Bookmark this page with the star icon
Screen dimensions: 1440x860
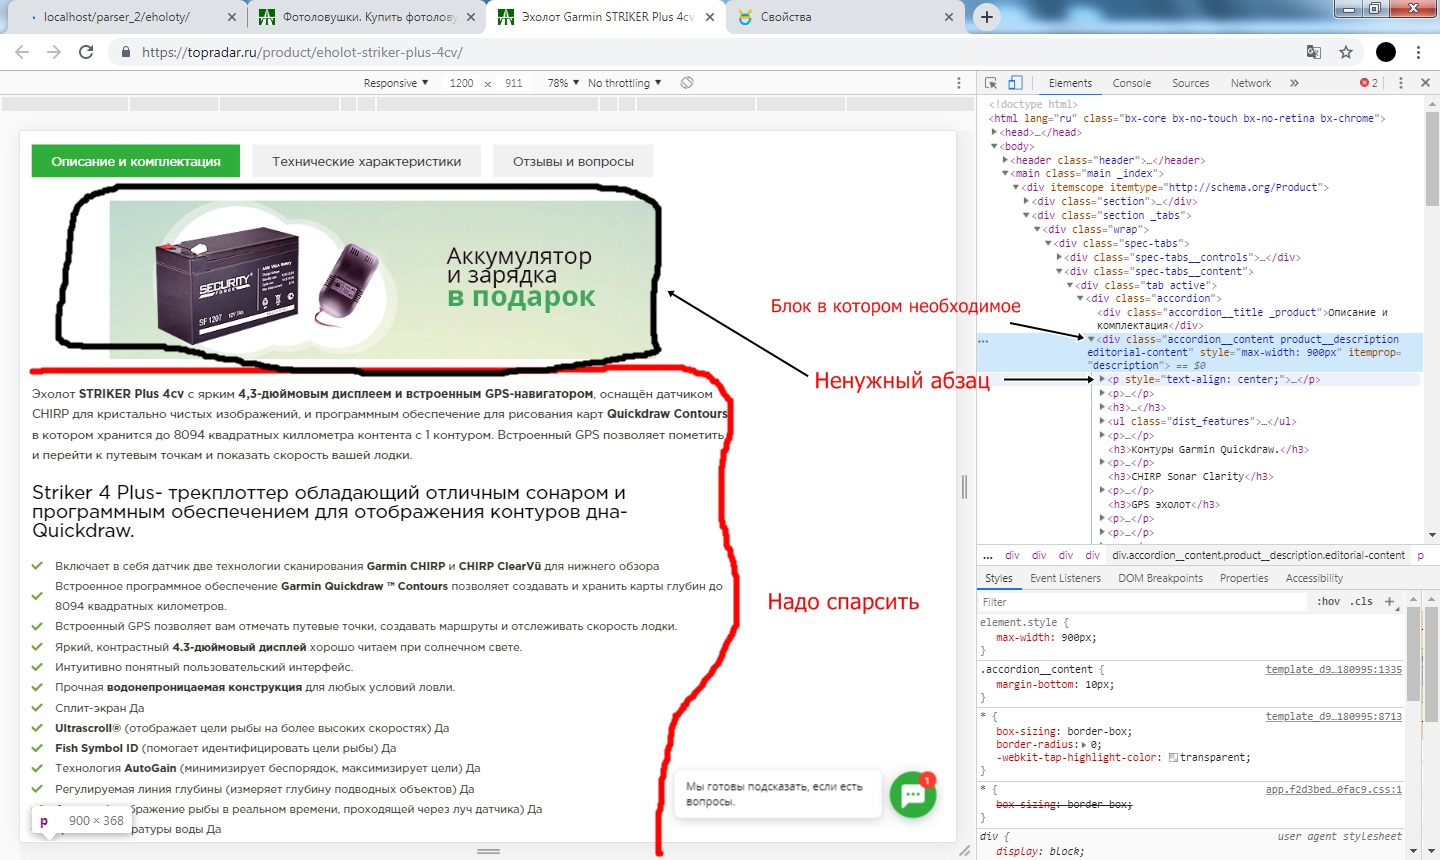tap(1346, 52)
